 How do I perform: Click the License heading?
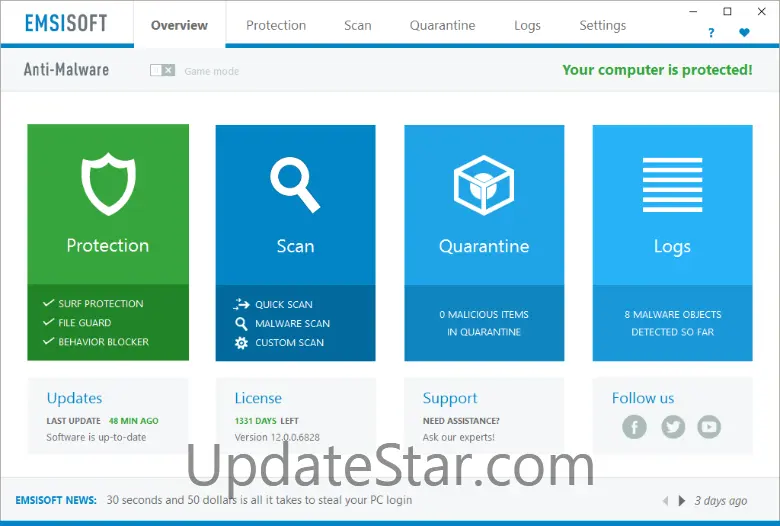tap(258, 398)
